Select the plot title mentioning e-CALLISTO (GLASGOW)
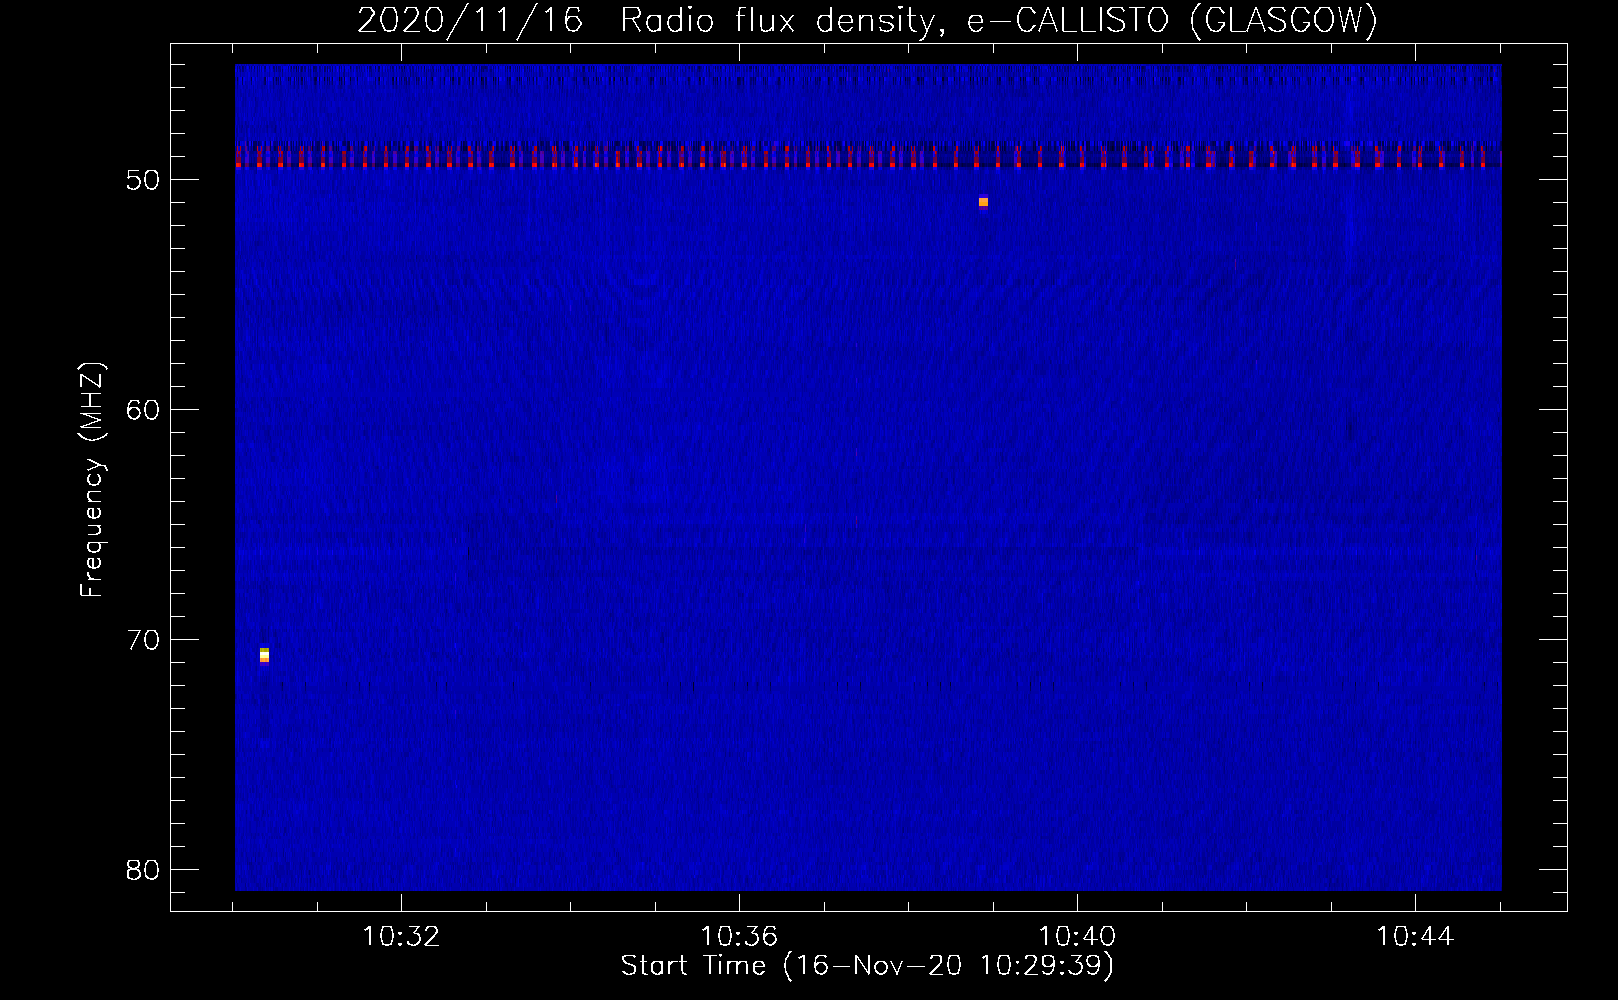Image resolution: width=1618 pixels, height=1000 pixels. [x=867, y=20]
